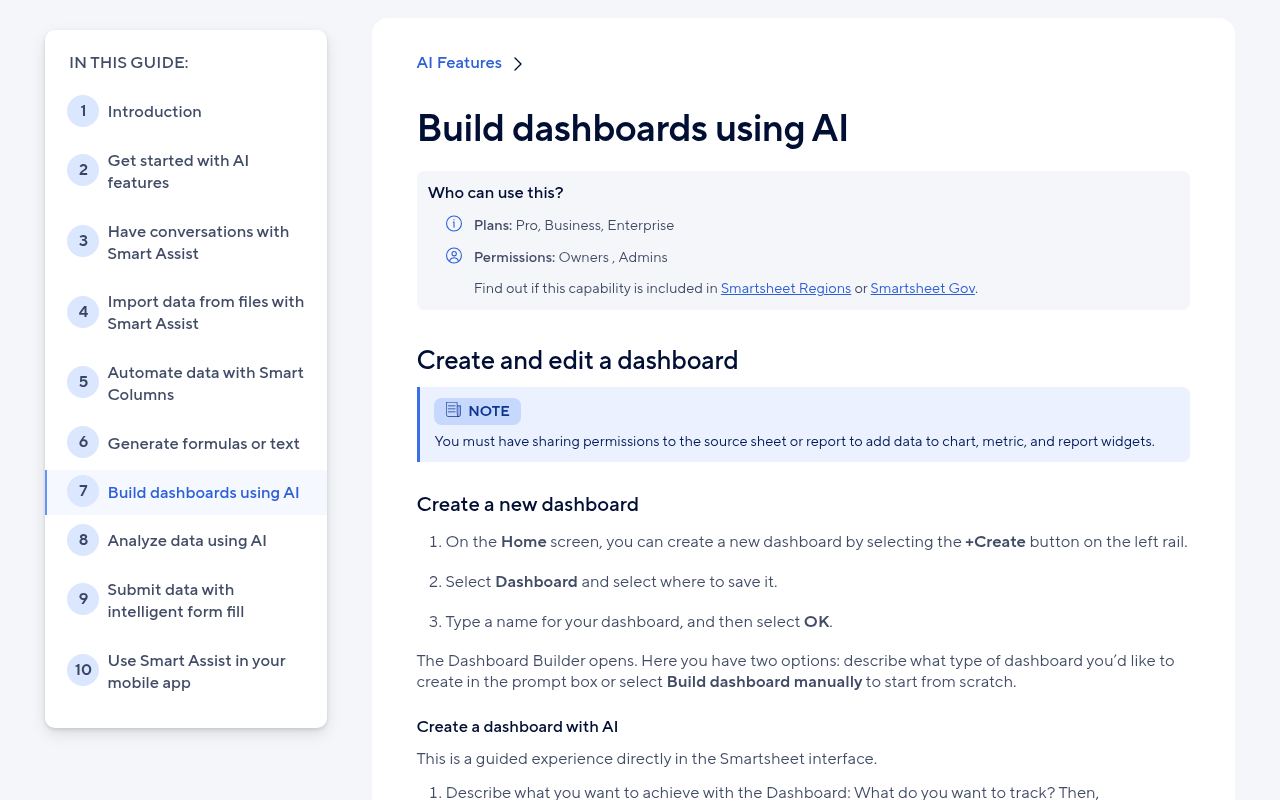1280x800 pixels.
Task: Click the Permissions: Owners, Admins line
Action: pyautogui.click(x=571, y=257)
